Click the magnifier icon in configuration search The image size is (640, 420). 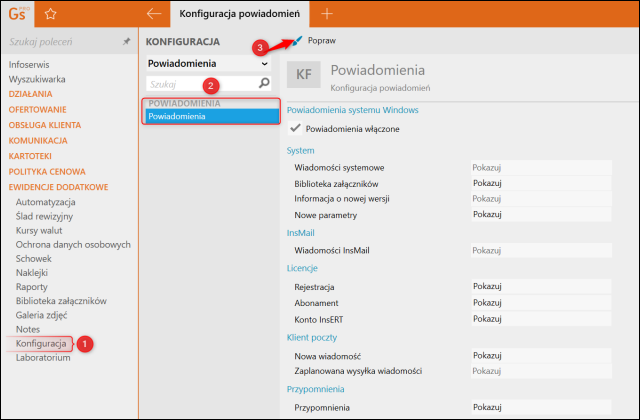(x=264, y=83)
